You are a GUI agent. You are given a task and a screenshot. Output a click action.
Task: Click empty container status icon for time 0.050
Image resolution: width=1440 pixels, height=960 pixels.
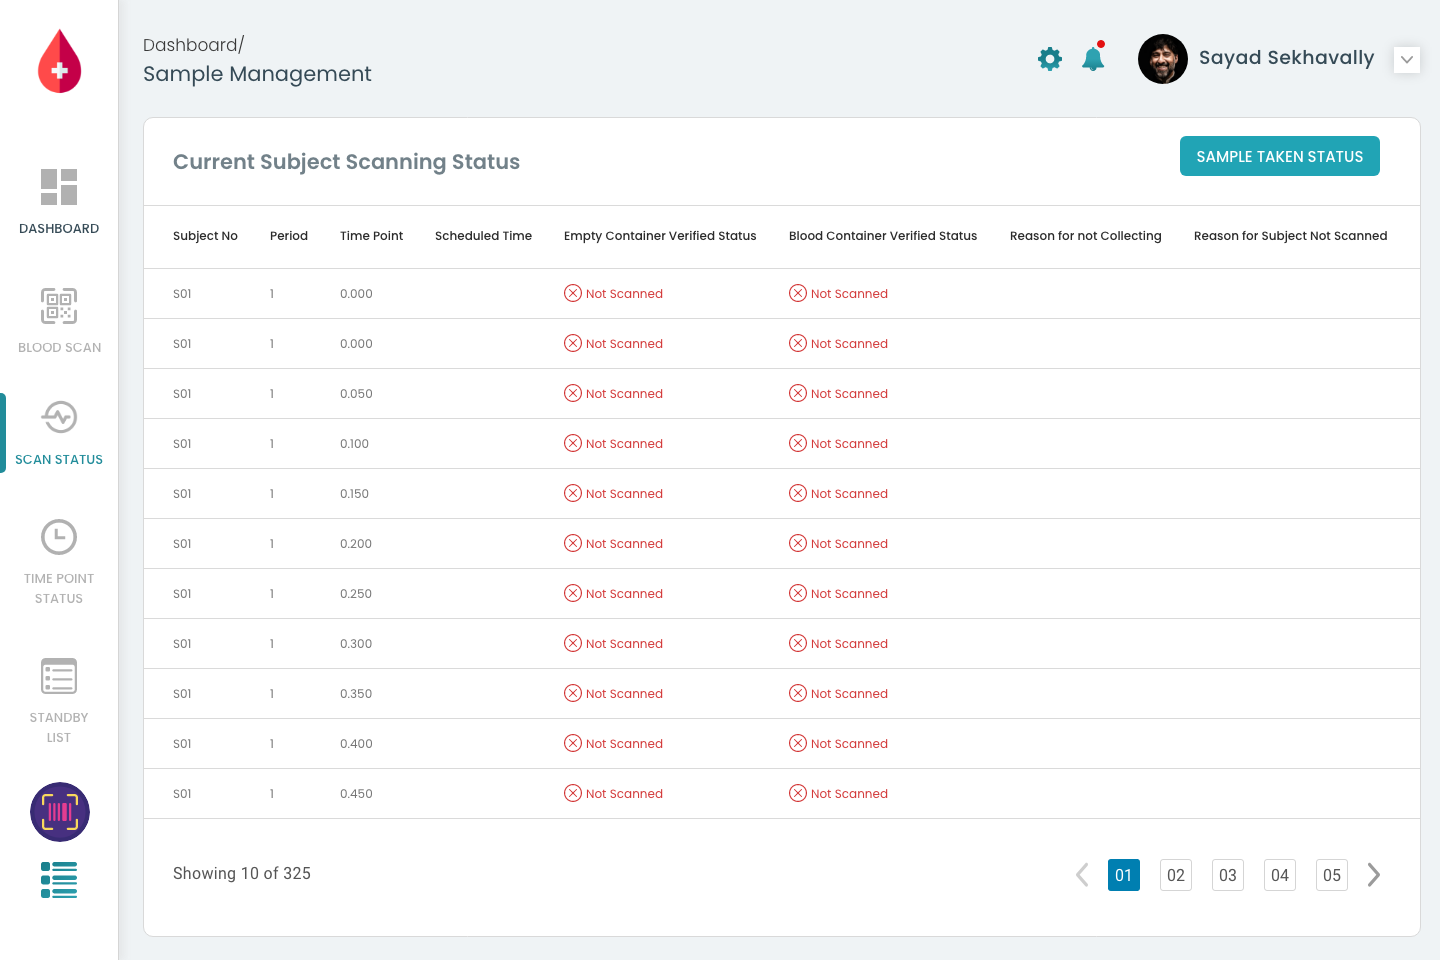573,393
